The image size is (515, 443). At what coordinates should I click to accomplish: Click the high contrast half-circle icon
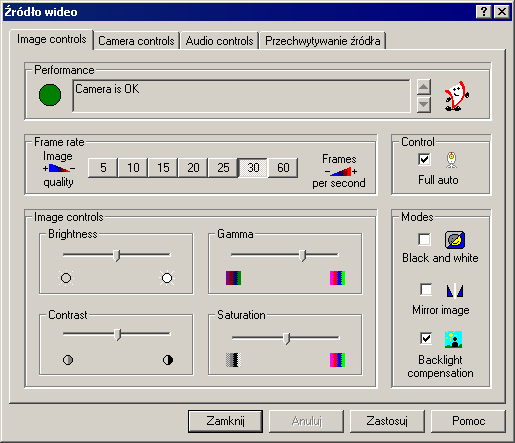(x=168, y=360)
